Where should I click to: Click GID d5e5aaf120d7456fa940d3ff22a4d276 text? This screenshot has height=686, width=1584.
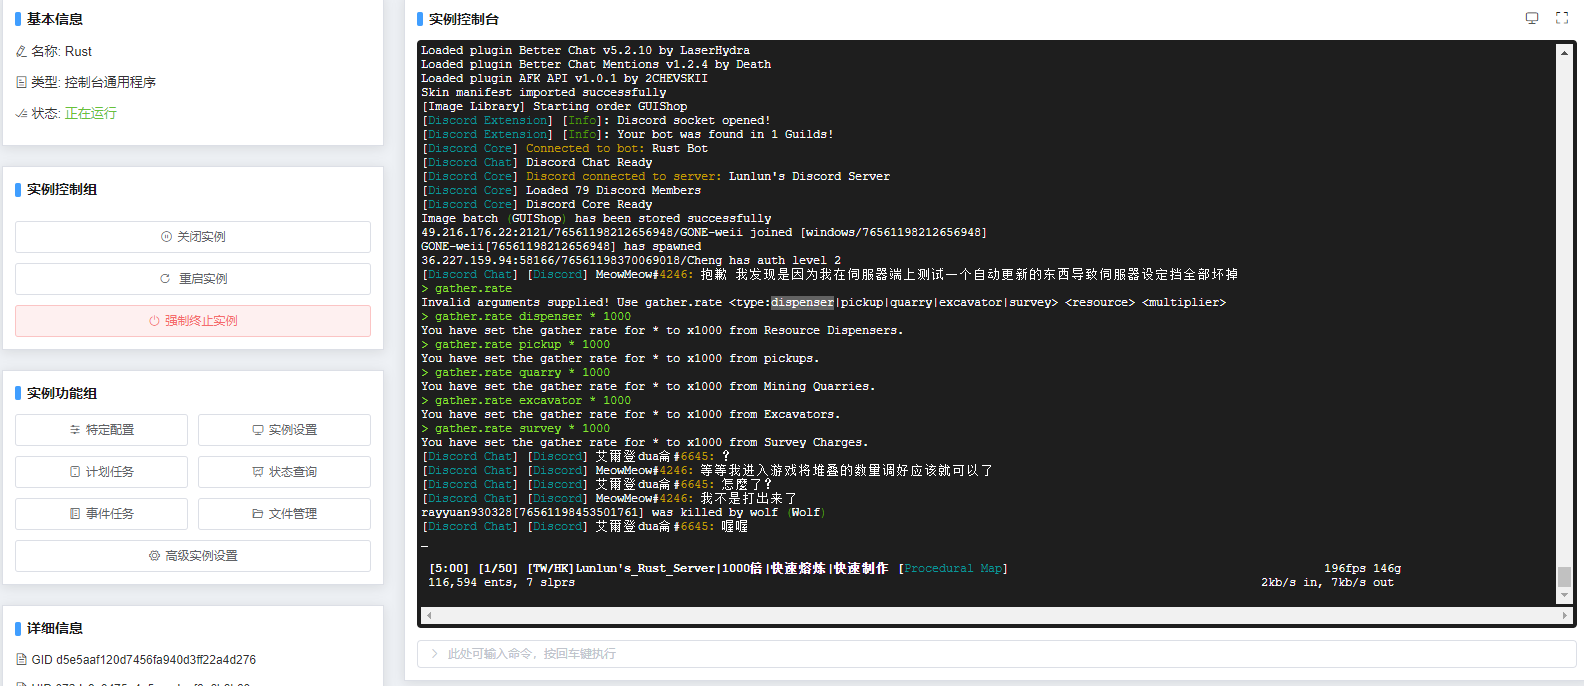tap(144, 660)
